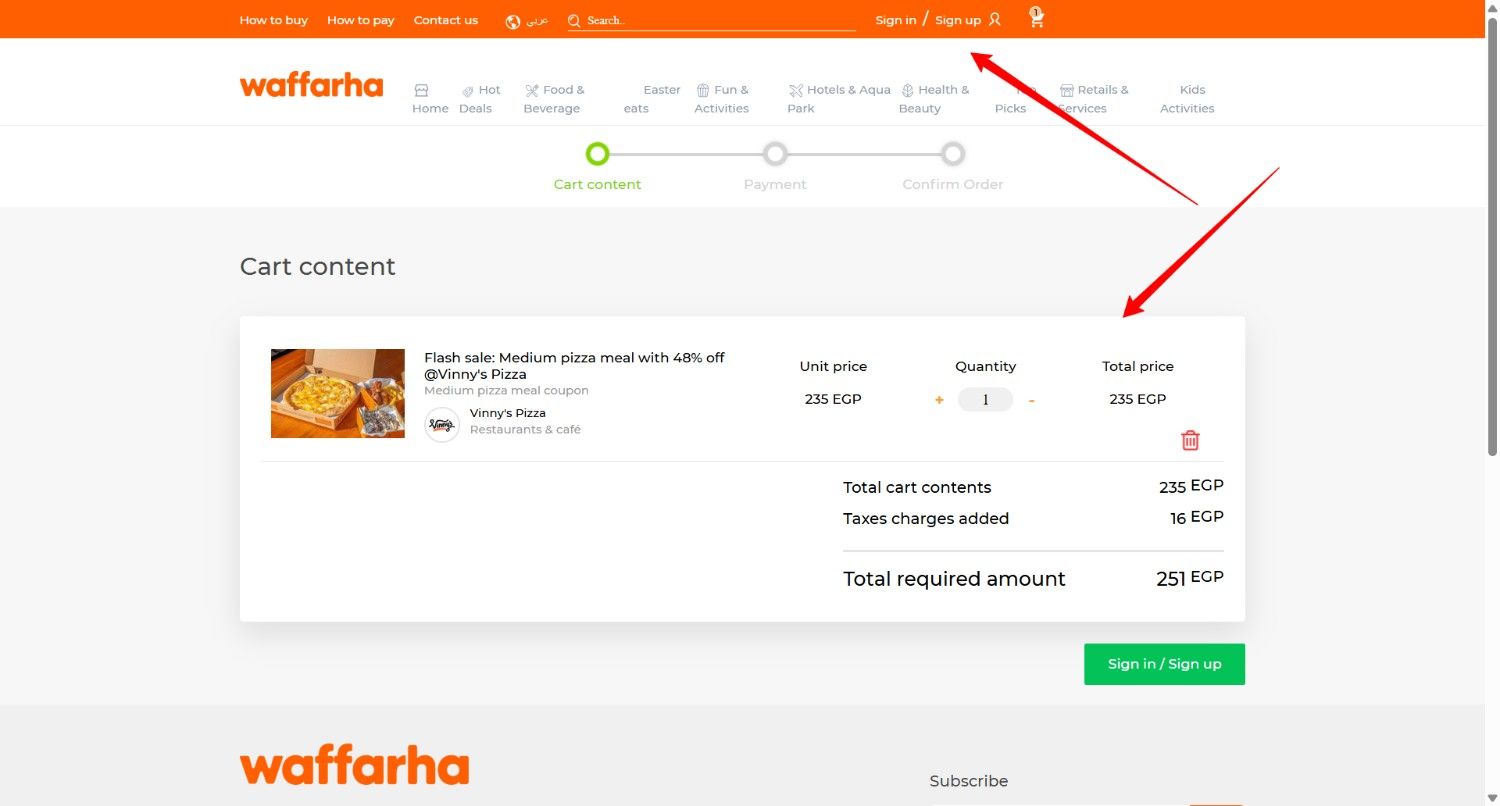Click the How to pay link
Screen dimensions: 1500x806
point(361,20)
